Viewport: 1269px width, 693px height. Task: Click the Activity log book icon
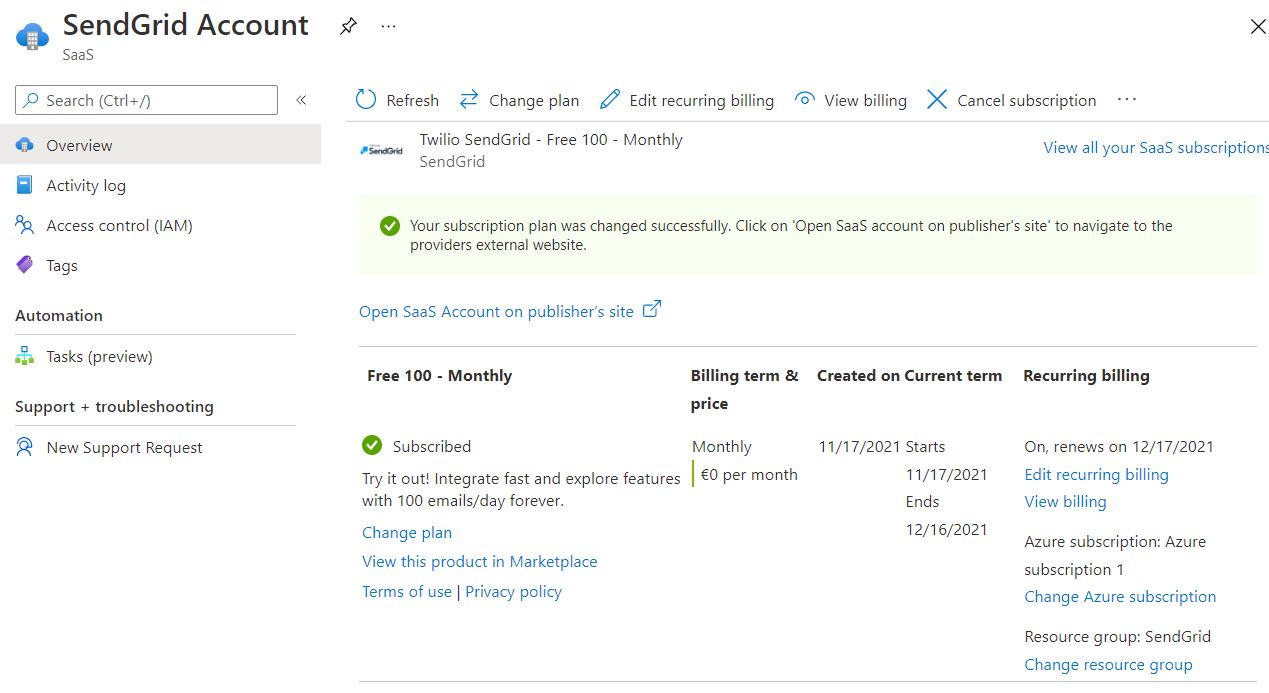(x=25, y=185)
